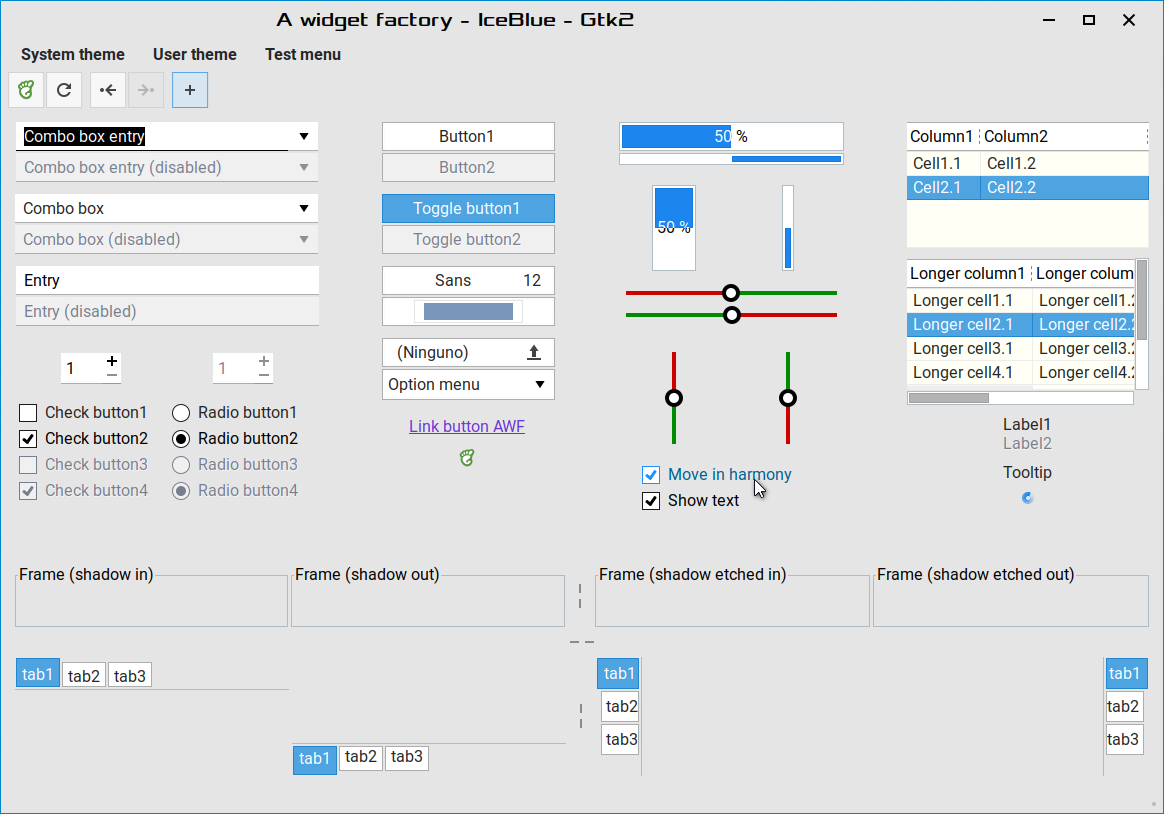Click the disabled Button2
The width and height of the screenshot is (1164, 814).
pos(468,168)
